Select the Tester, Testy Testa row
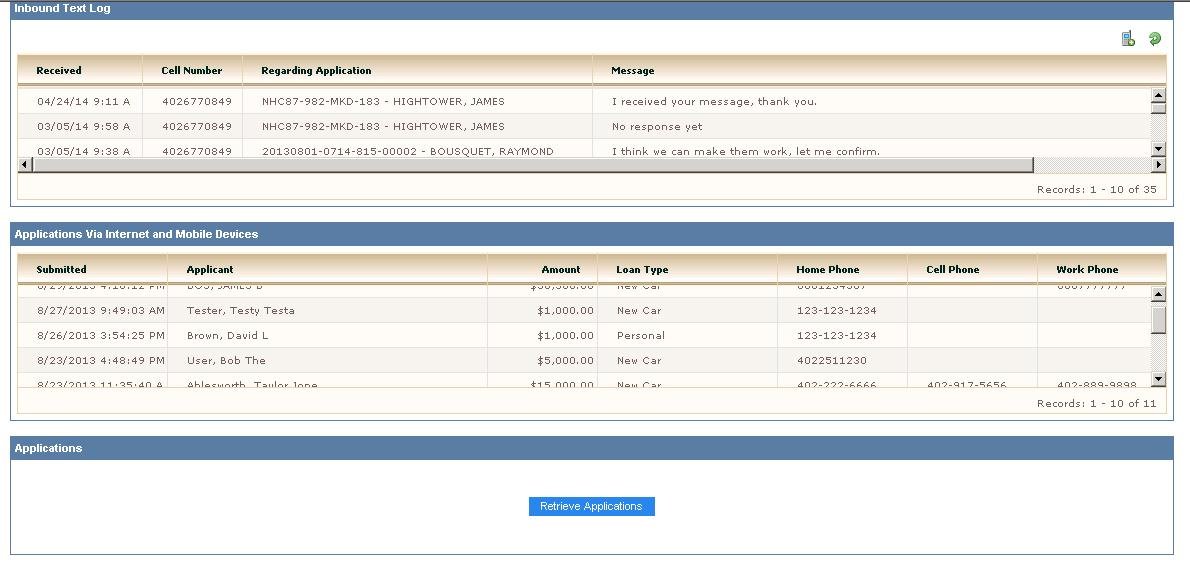Viewport: 1190px width, 567px height. click(240, 311)
